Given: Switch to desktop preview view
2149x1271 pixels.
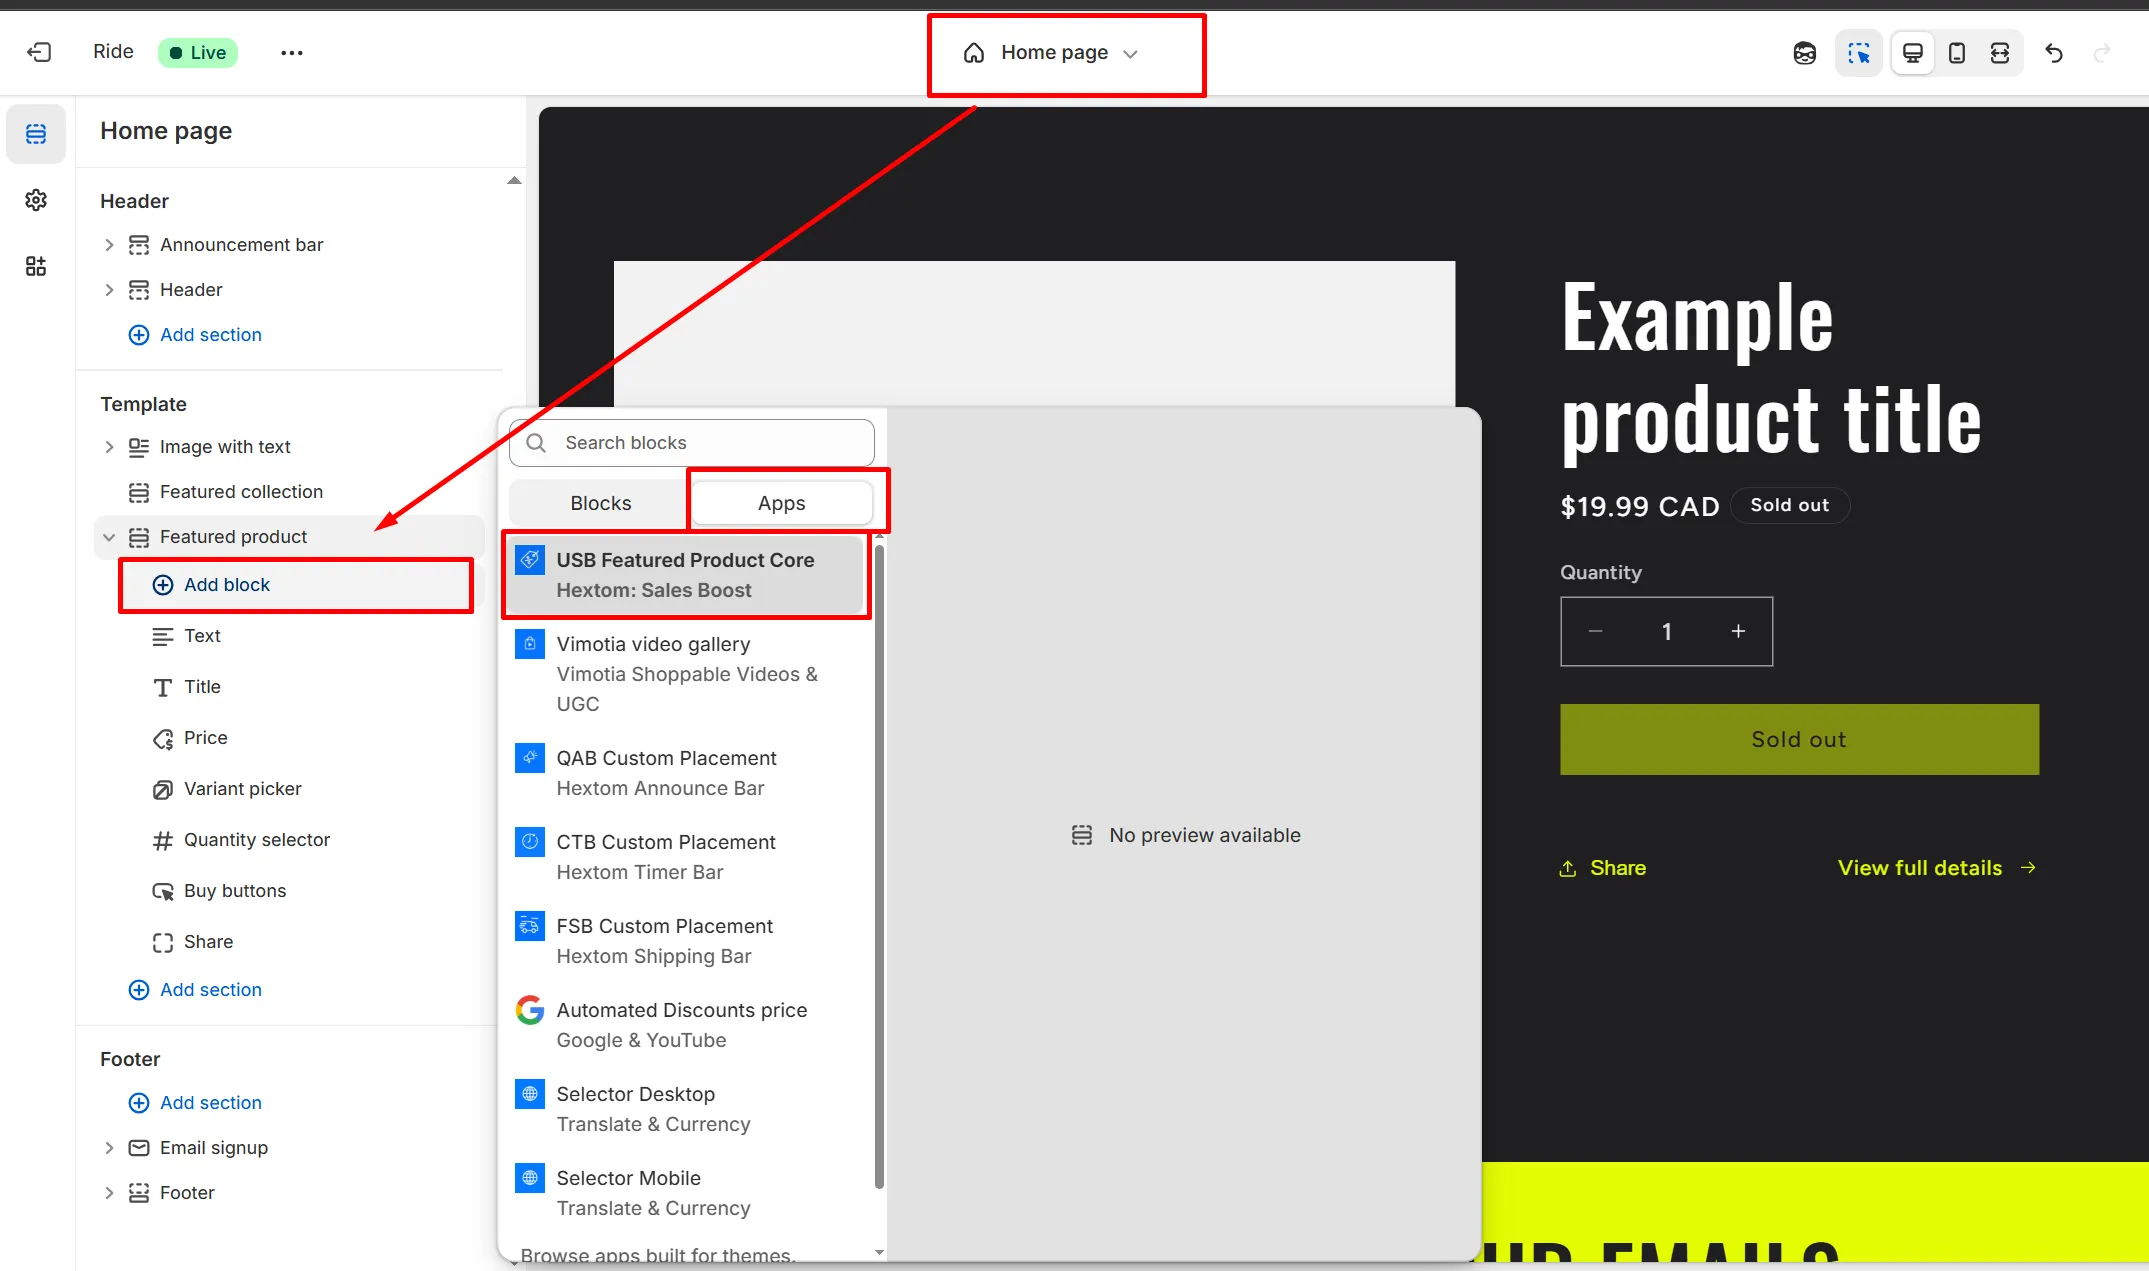Looking at the screenshot, I should [x=1913, y=53].
